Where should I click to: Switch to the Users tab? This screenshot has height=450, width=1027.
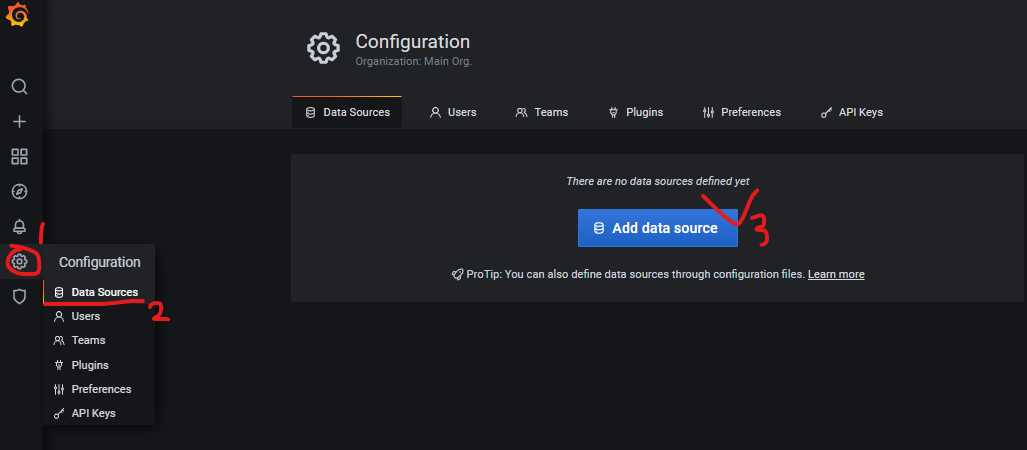click(x=453, y=113)
